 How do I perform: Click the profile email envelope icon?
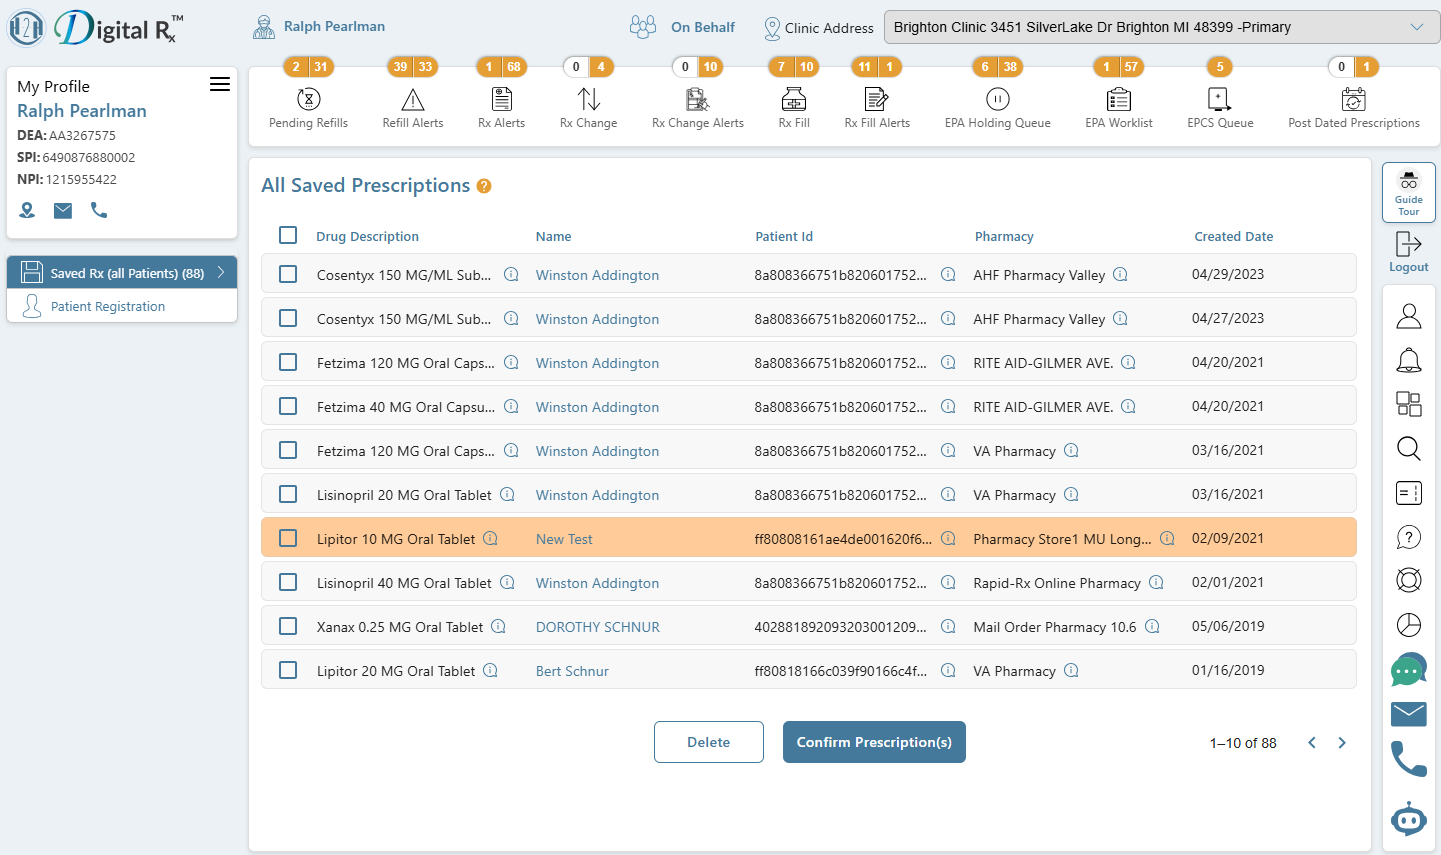click(x=63, y=210)
